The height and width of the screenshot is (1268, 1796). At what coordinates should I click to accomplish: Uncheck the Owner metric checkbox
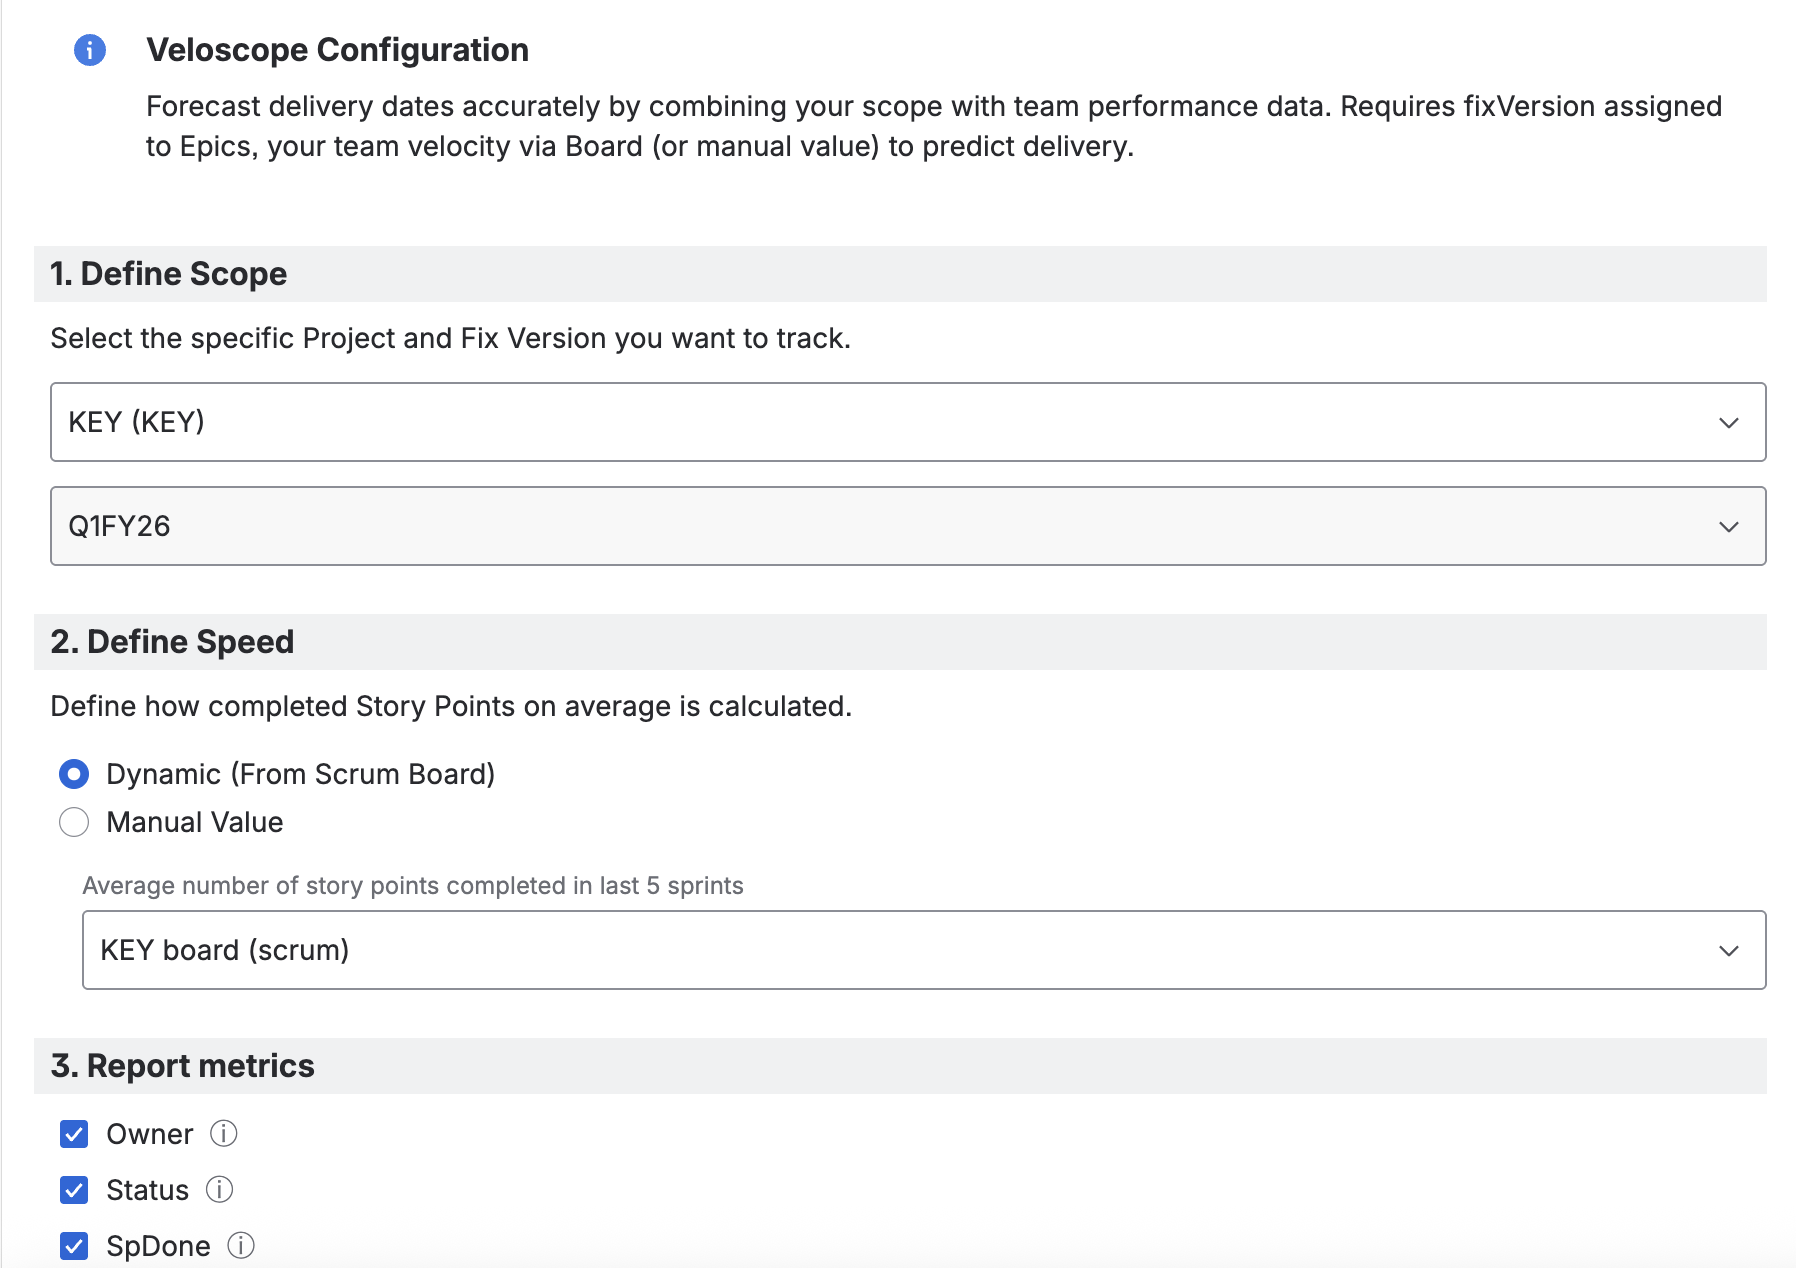click(x=74, y=1134)
